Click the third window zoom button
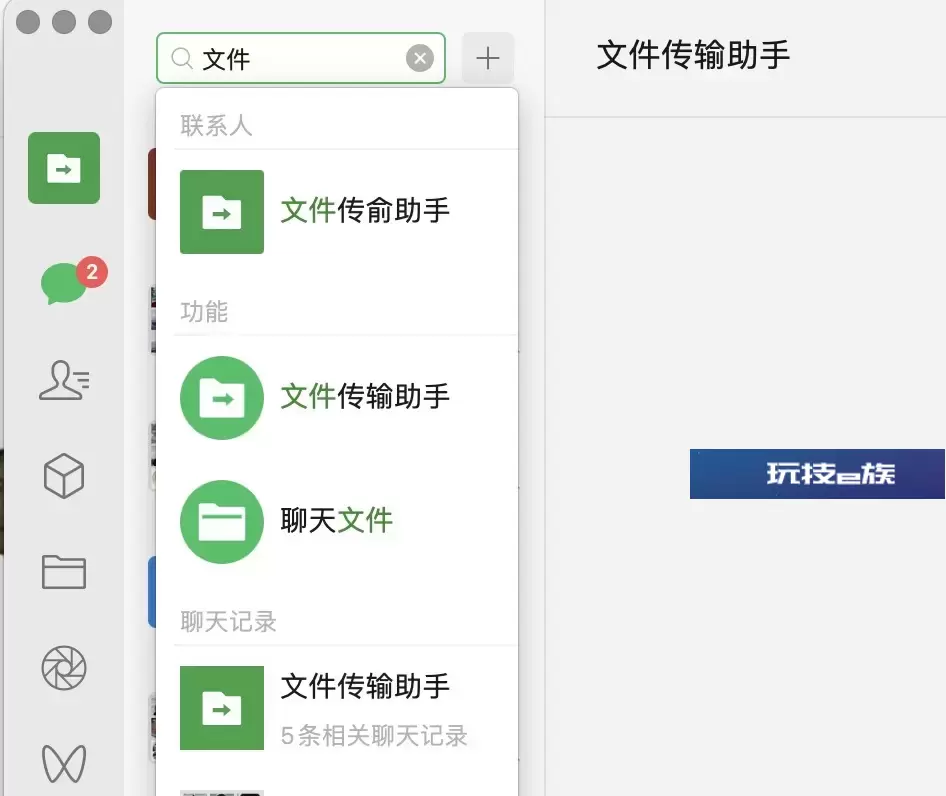 [100, 22]
